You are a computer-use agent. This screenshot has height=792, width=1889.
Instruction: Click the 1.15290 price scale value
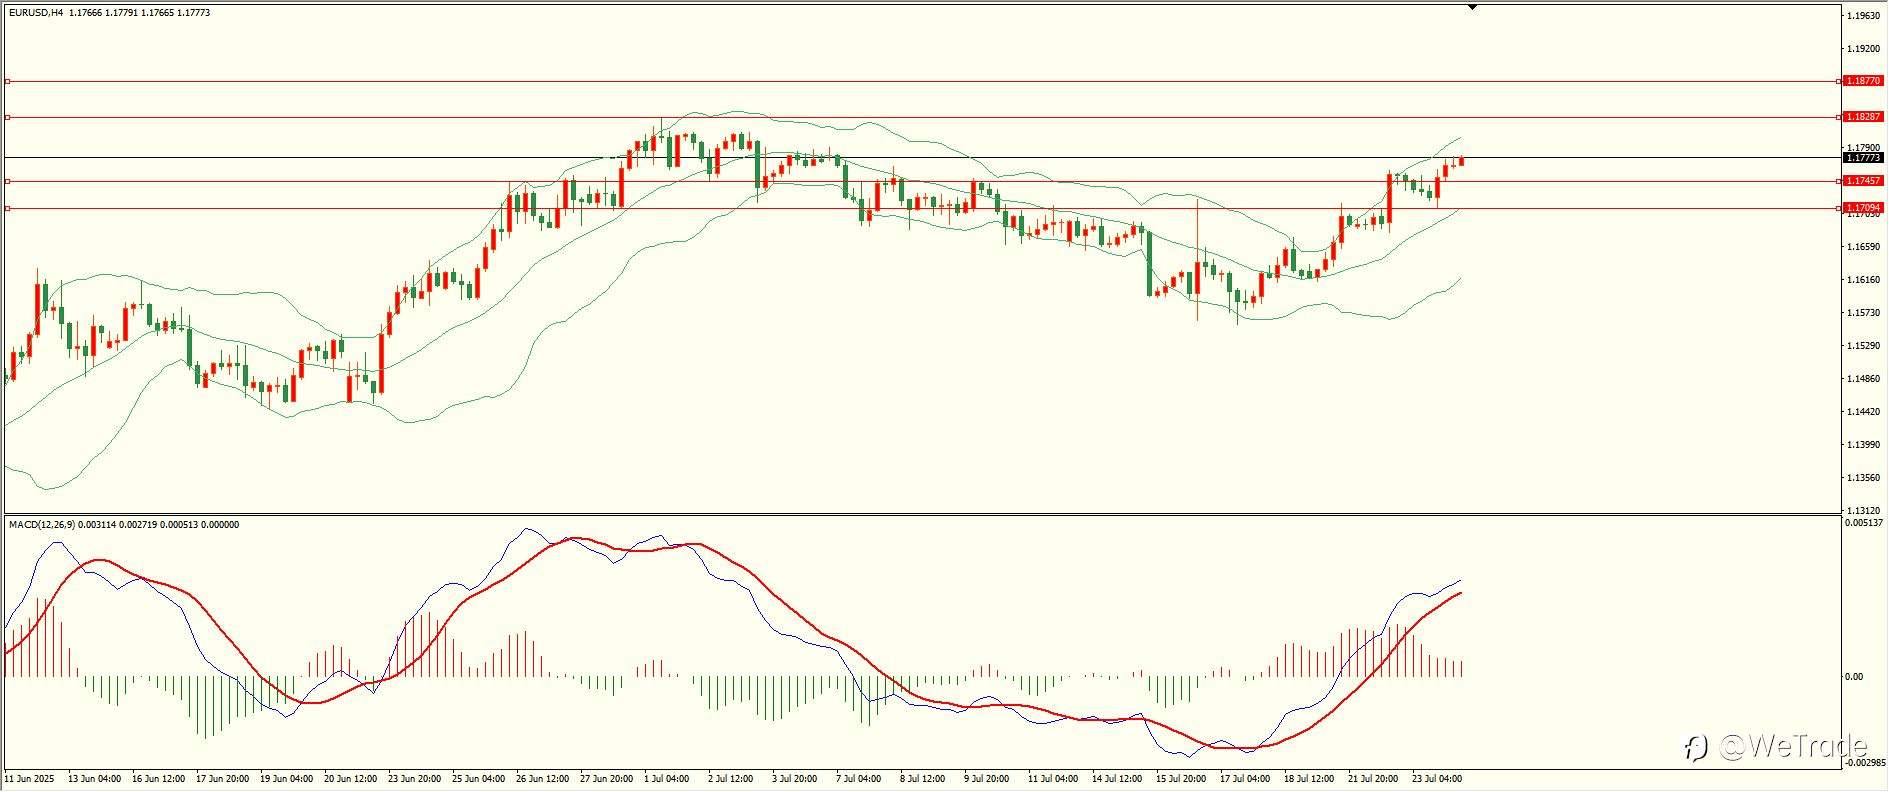coord(1863,346)
